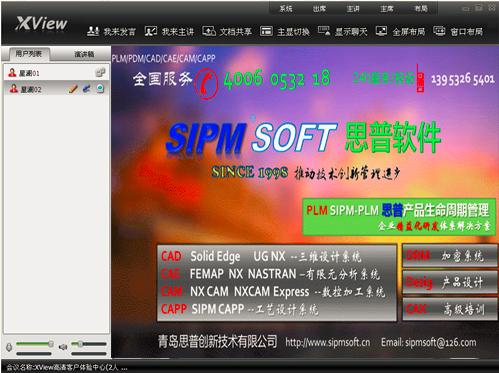Image resolution: width=499 pixels, height=373 pixels.
Task: Minimize the XView window
Action: tap(466, 8)
